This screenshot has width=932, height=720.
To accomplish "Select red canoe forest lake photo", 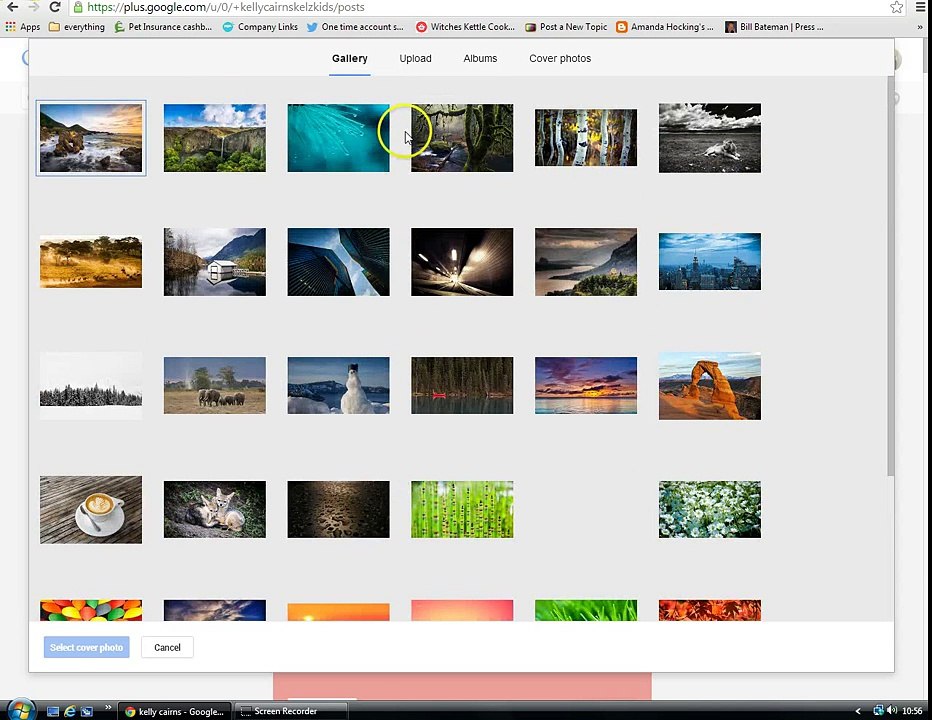I will (462, 385).
